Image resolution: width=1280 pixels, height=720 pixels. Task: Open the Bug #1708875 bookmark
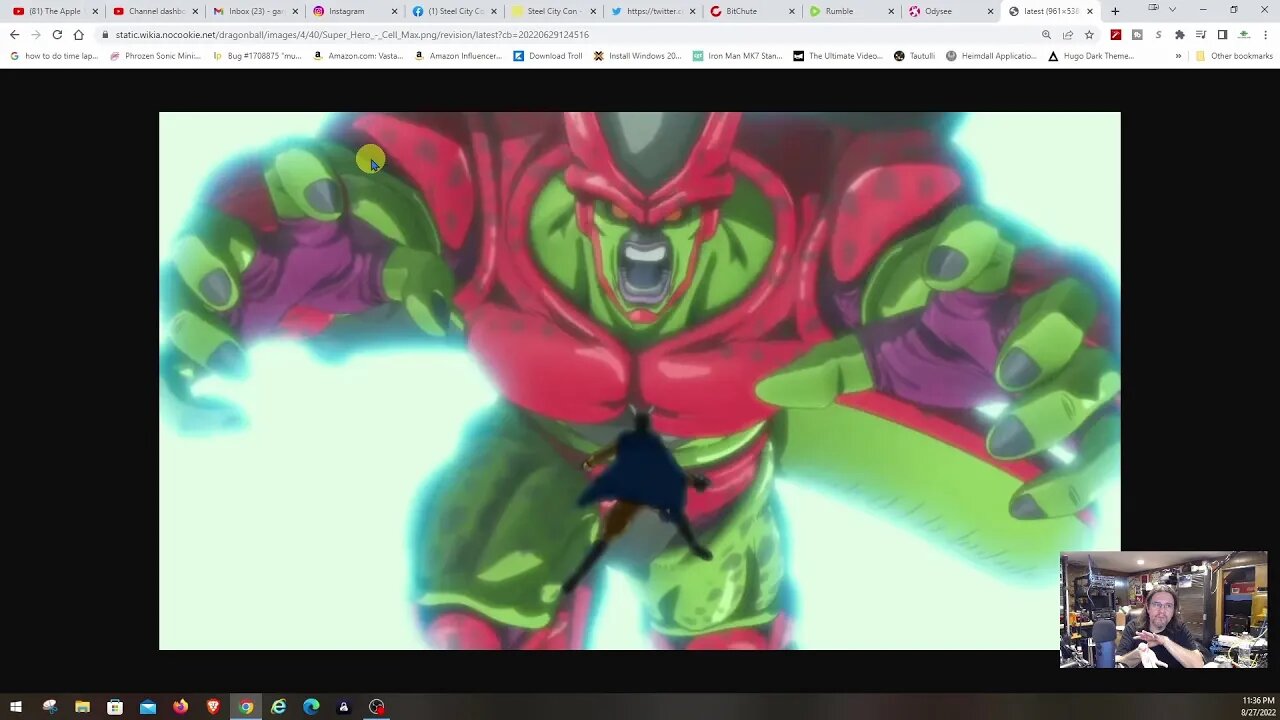tap(257, 56)
